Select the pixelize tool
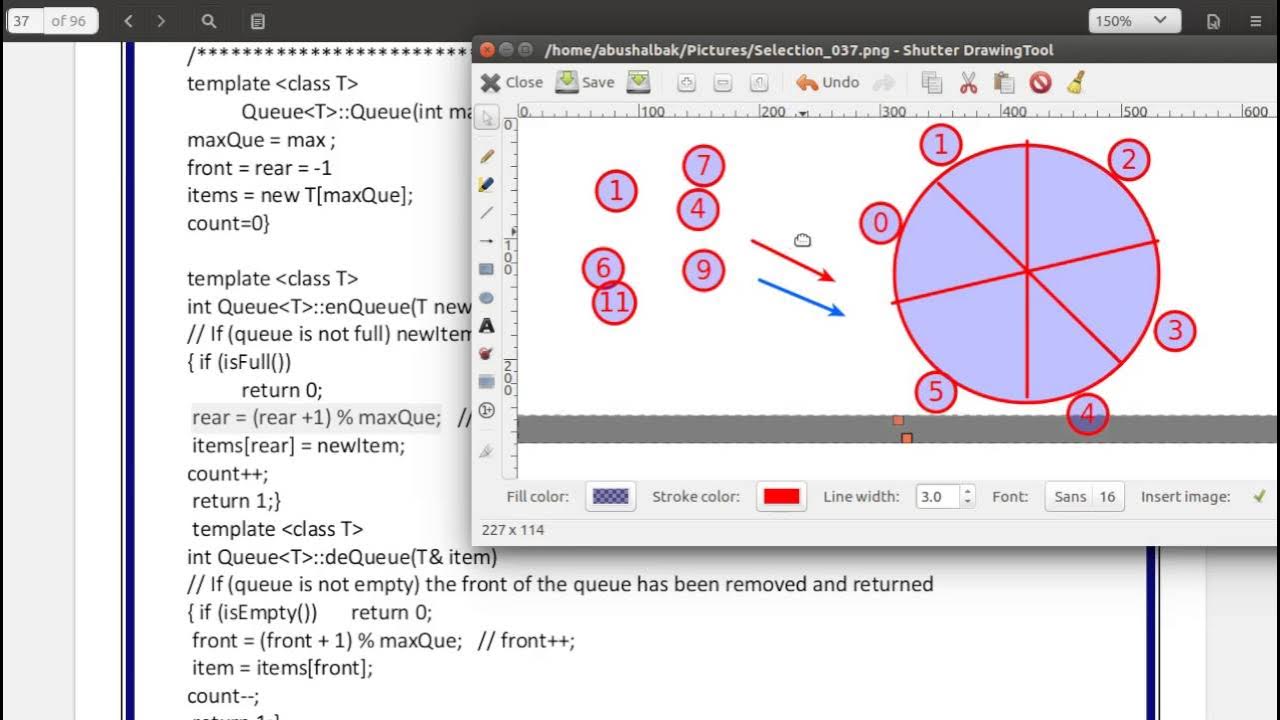The height and width of the screenshot is (720, 1280). [487, 382]
